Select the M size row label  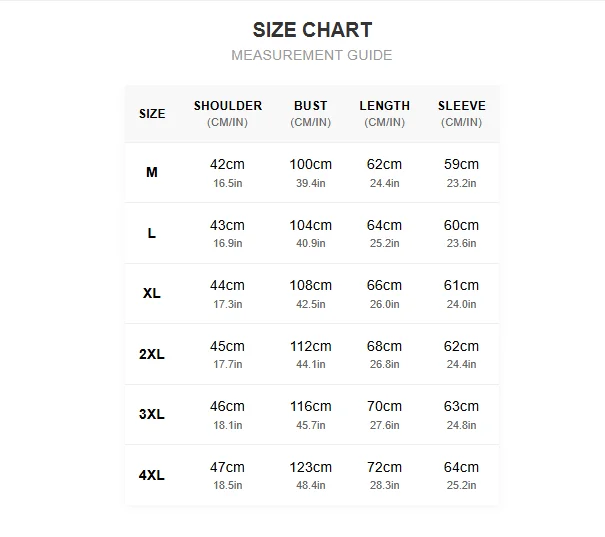point(152,172)
